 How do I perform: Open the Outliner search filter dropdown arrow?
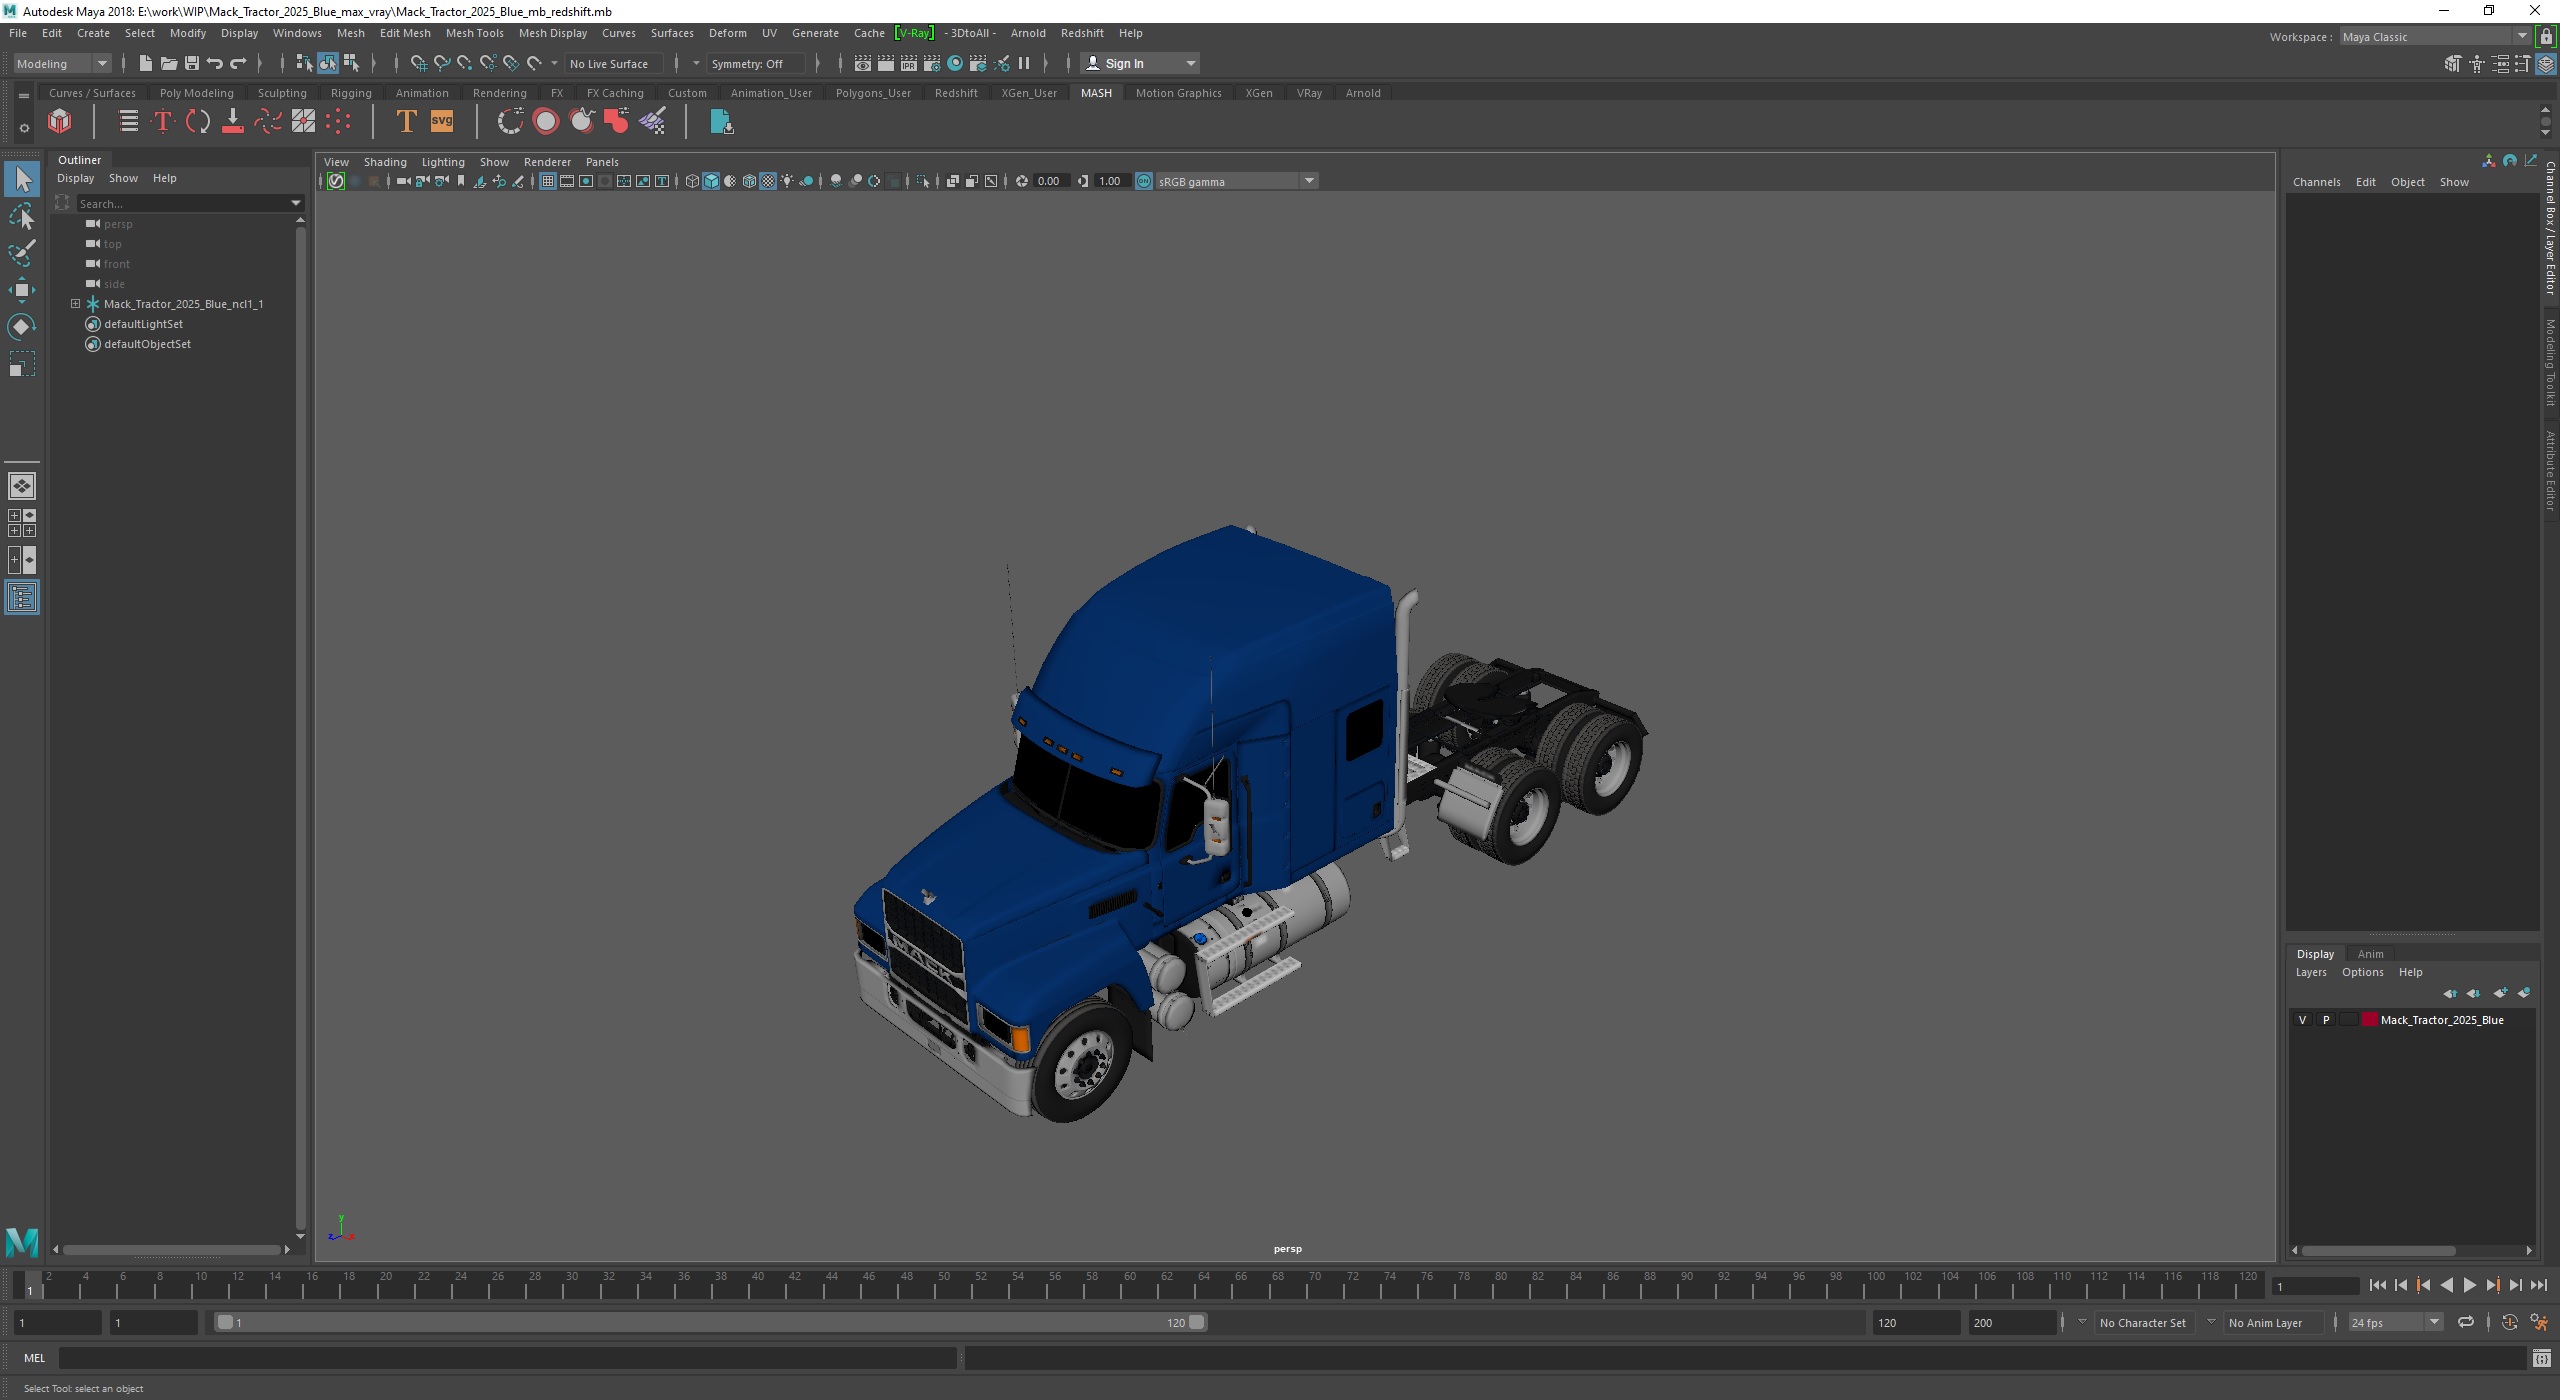(x=296, y=203)
